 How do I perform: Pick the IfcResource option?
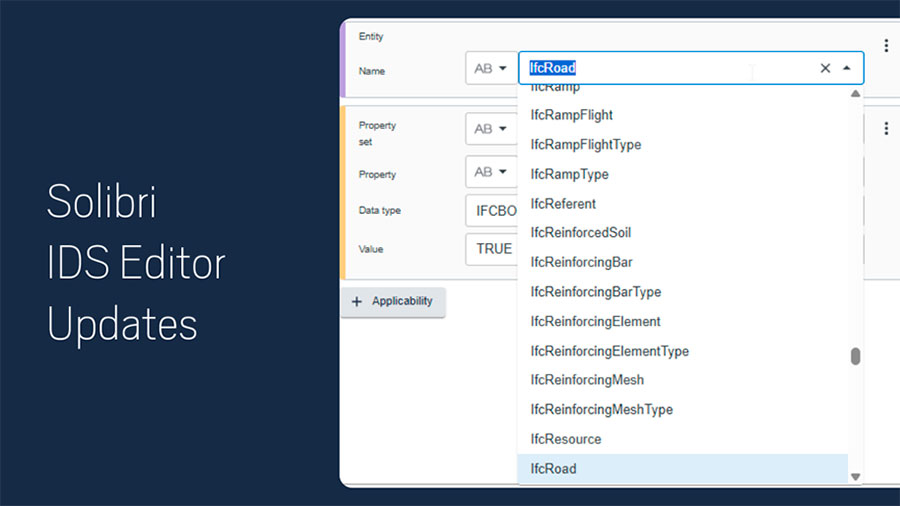pos(566,439)
